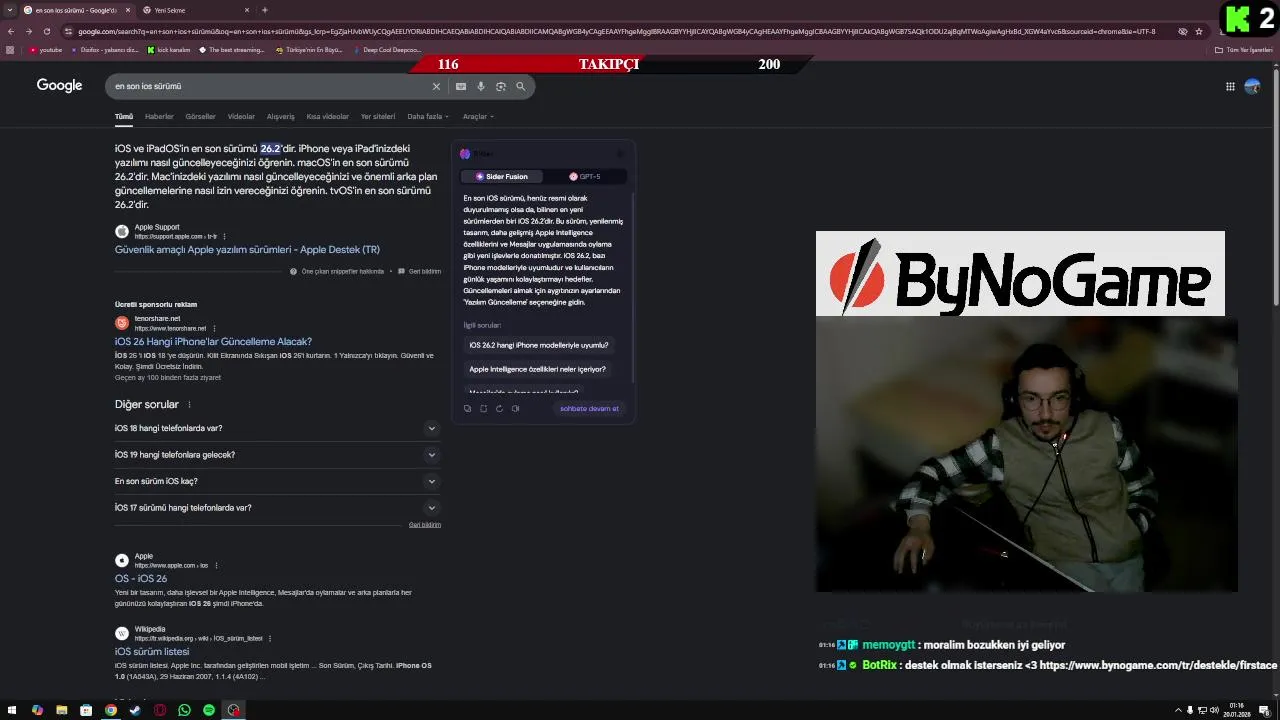This screenshot has height=720, width=1280.
Task: Open the taskbar clock and date
Action: (1237, 710)
